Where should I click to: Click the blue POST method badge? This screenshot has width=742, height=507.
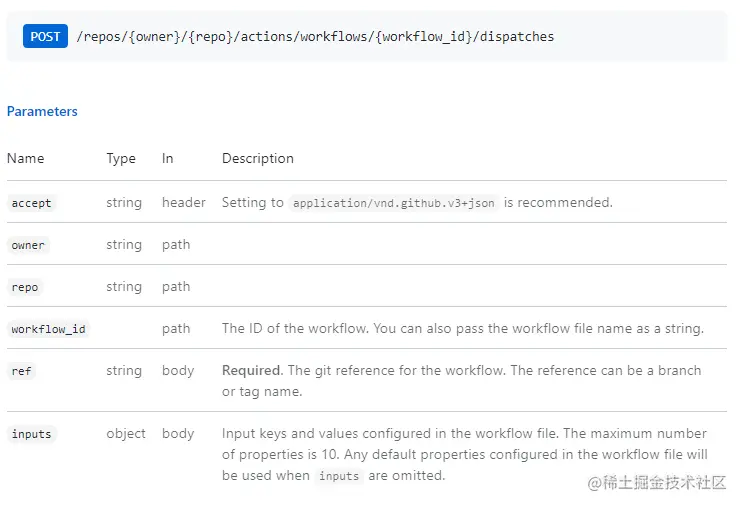tap(45, 37)
